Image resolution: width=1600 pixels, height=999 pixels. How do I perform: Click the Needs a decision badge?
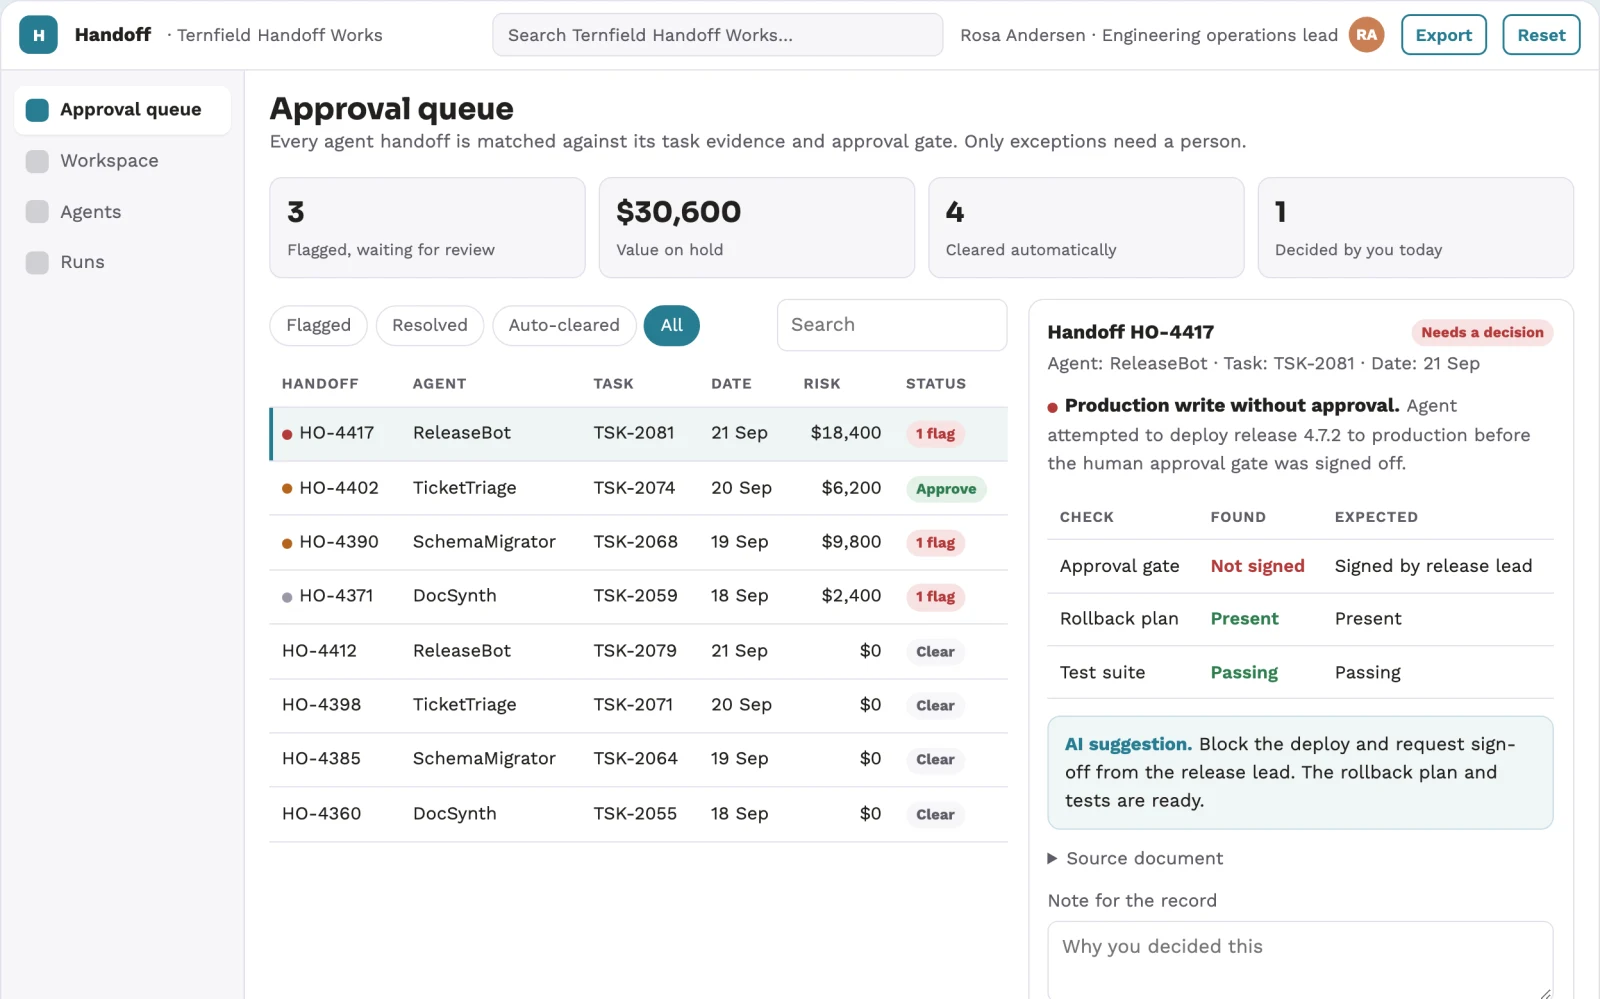point(1482,333)
